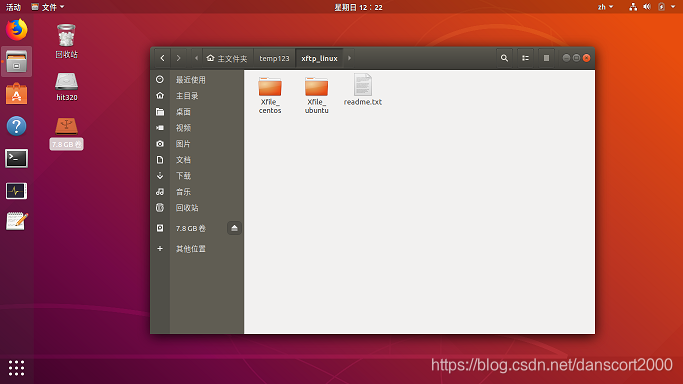Image resolution: width=683 pixels, height=384 pixels.
Task: Open the 文件 app menu in top bar
Action: pyautogui.click(x=48, y=7)
